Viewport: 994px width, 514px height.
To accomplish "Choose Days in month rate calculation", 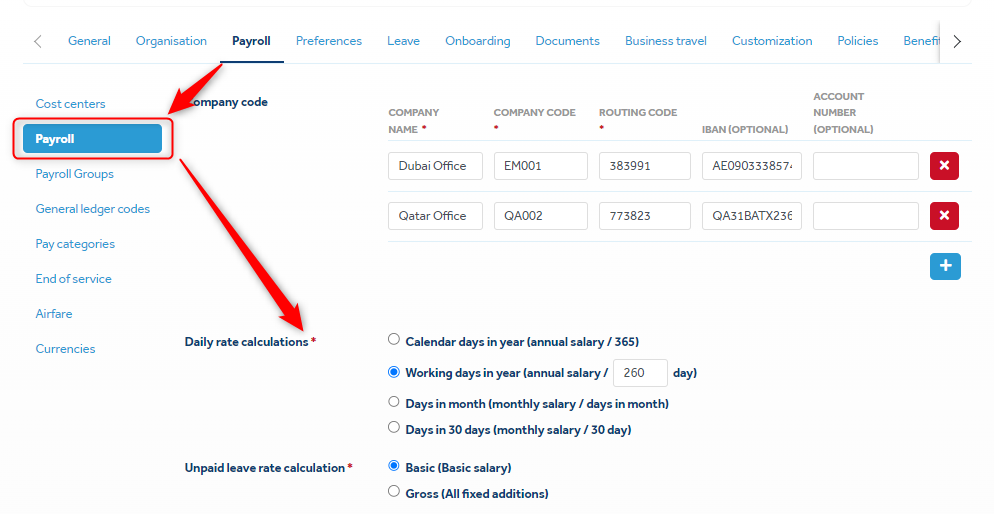I will tap(394, 402).
